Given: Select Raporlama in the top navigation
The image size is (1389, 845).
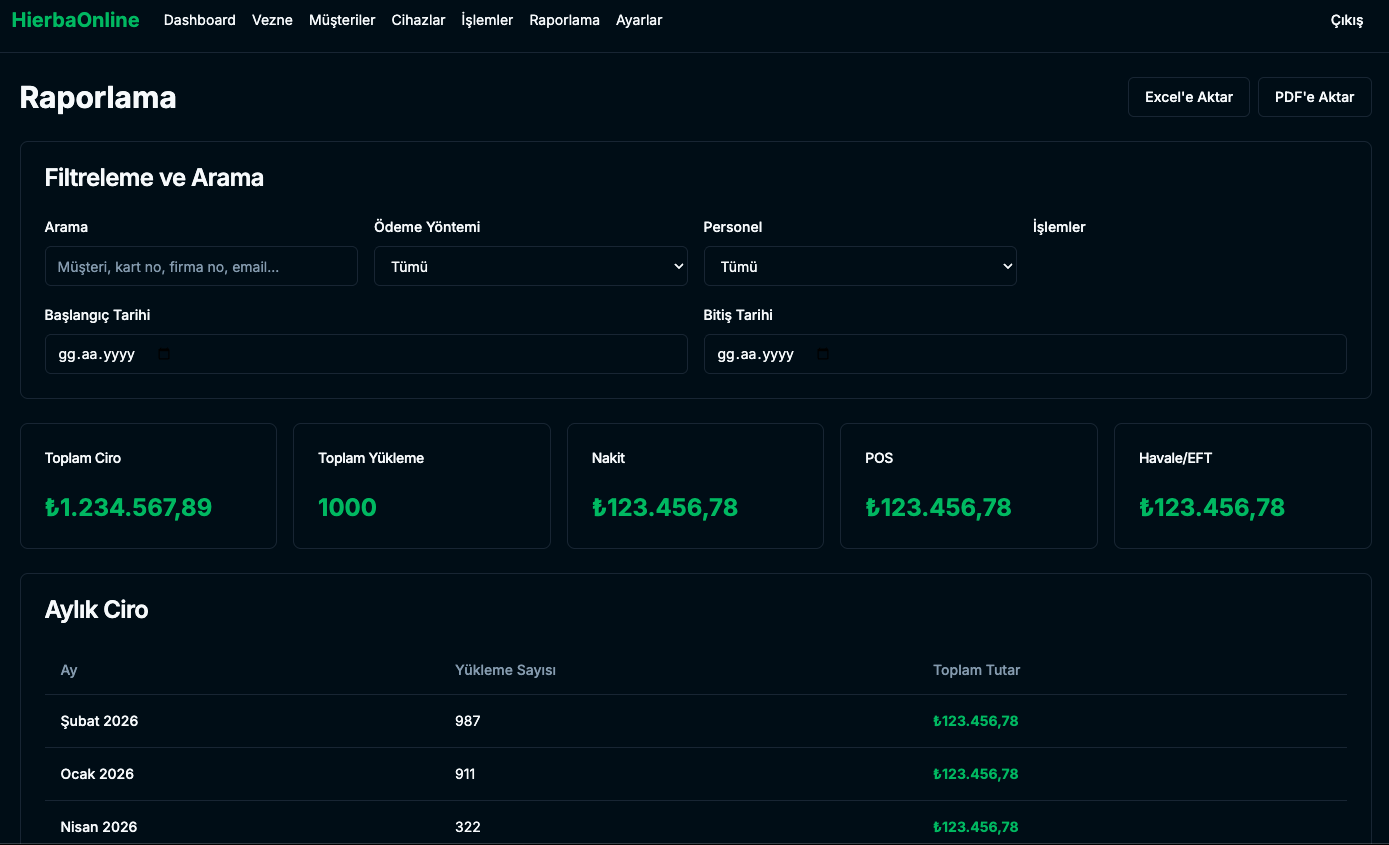Looking at the screenshot, I should (x=564, y=20).
